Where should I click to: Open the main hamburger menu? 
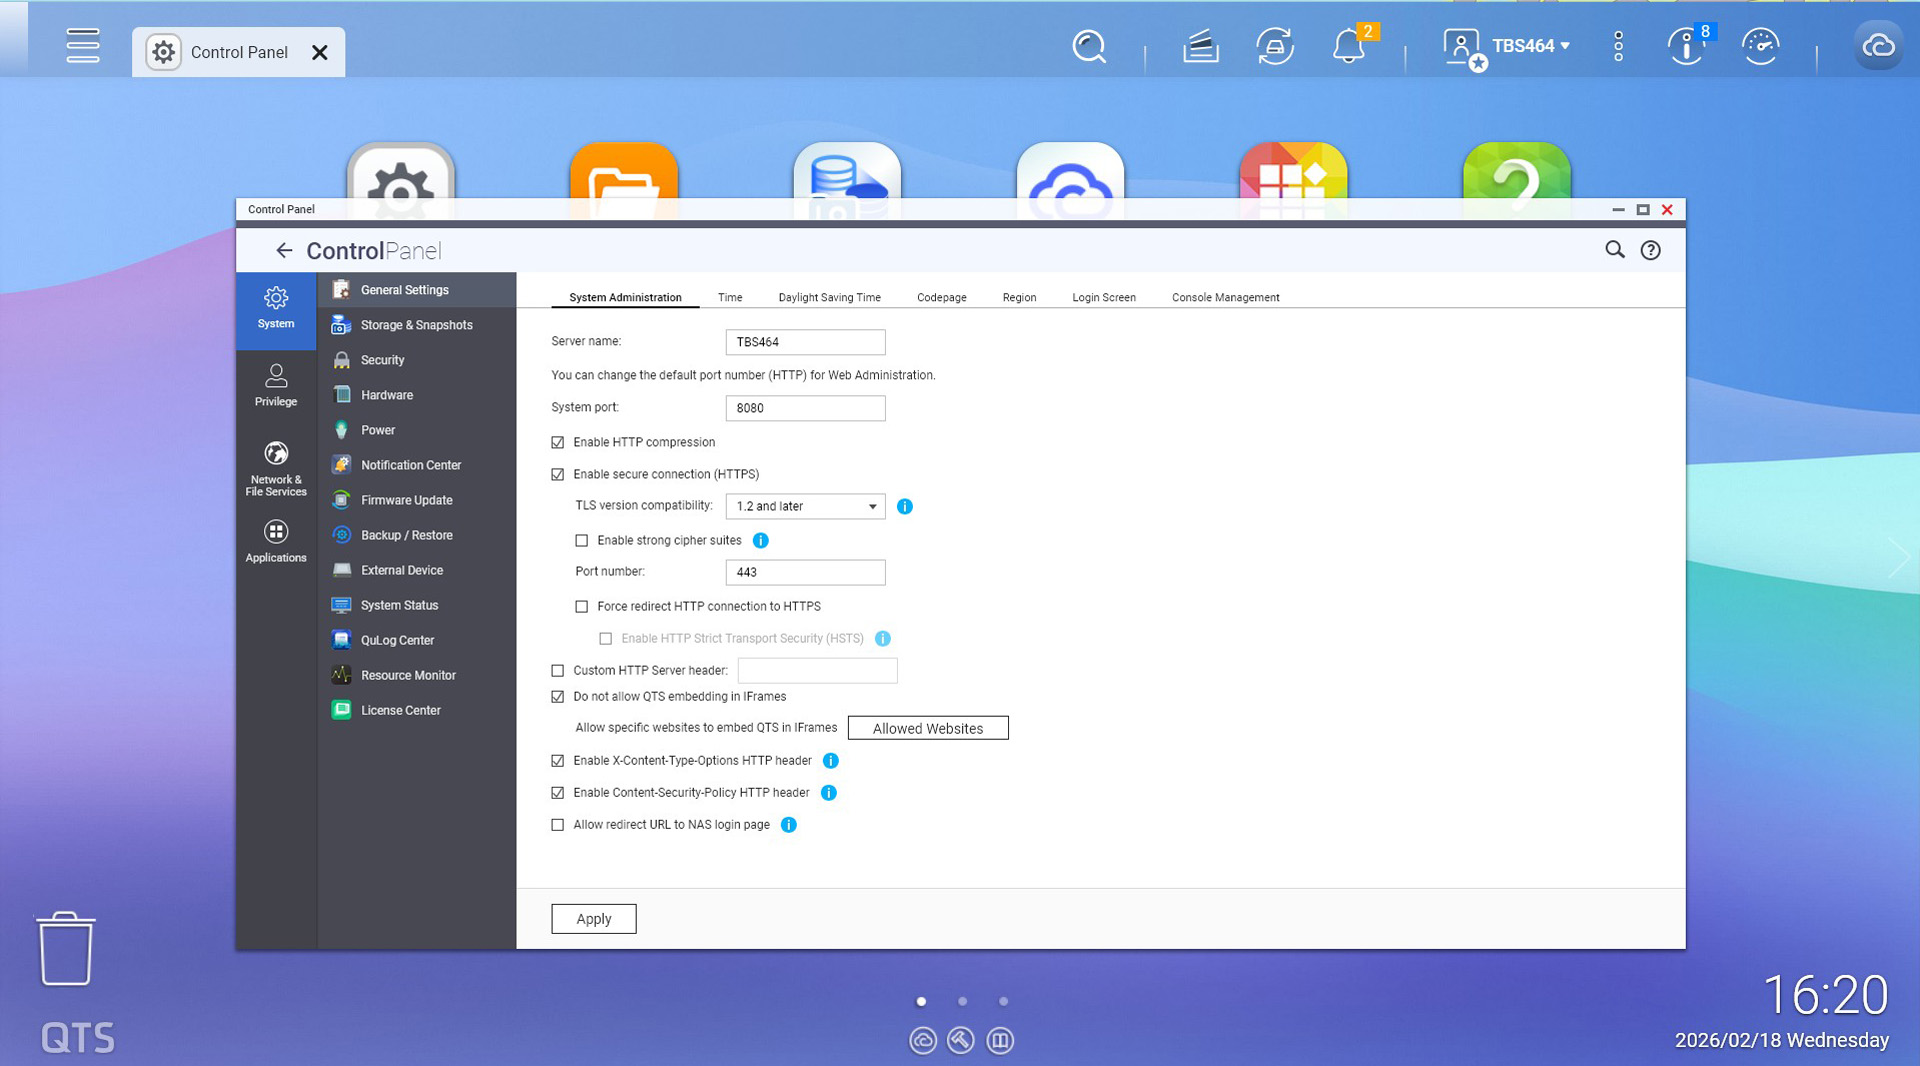tap(83, 46)
